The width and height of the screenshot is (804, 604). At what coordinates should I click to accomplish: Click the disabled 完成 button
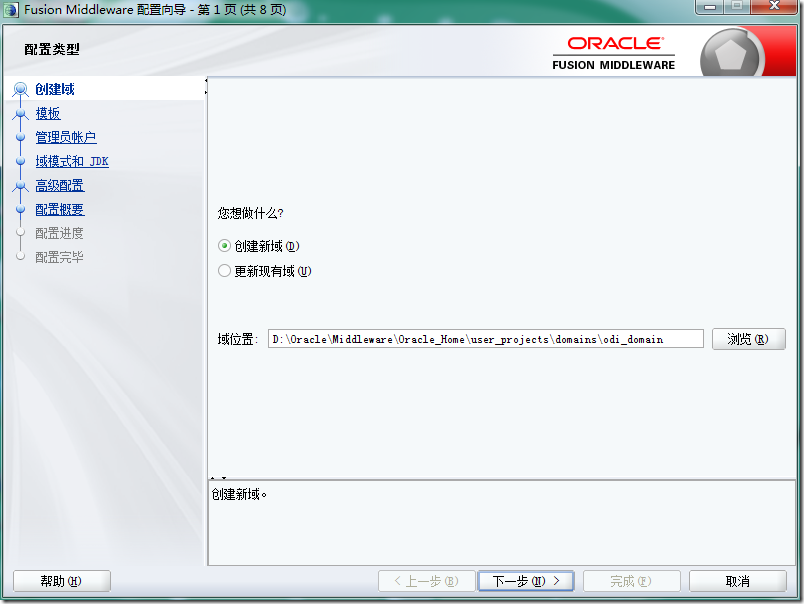[x=631, y=581]
